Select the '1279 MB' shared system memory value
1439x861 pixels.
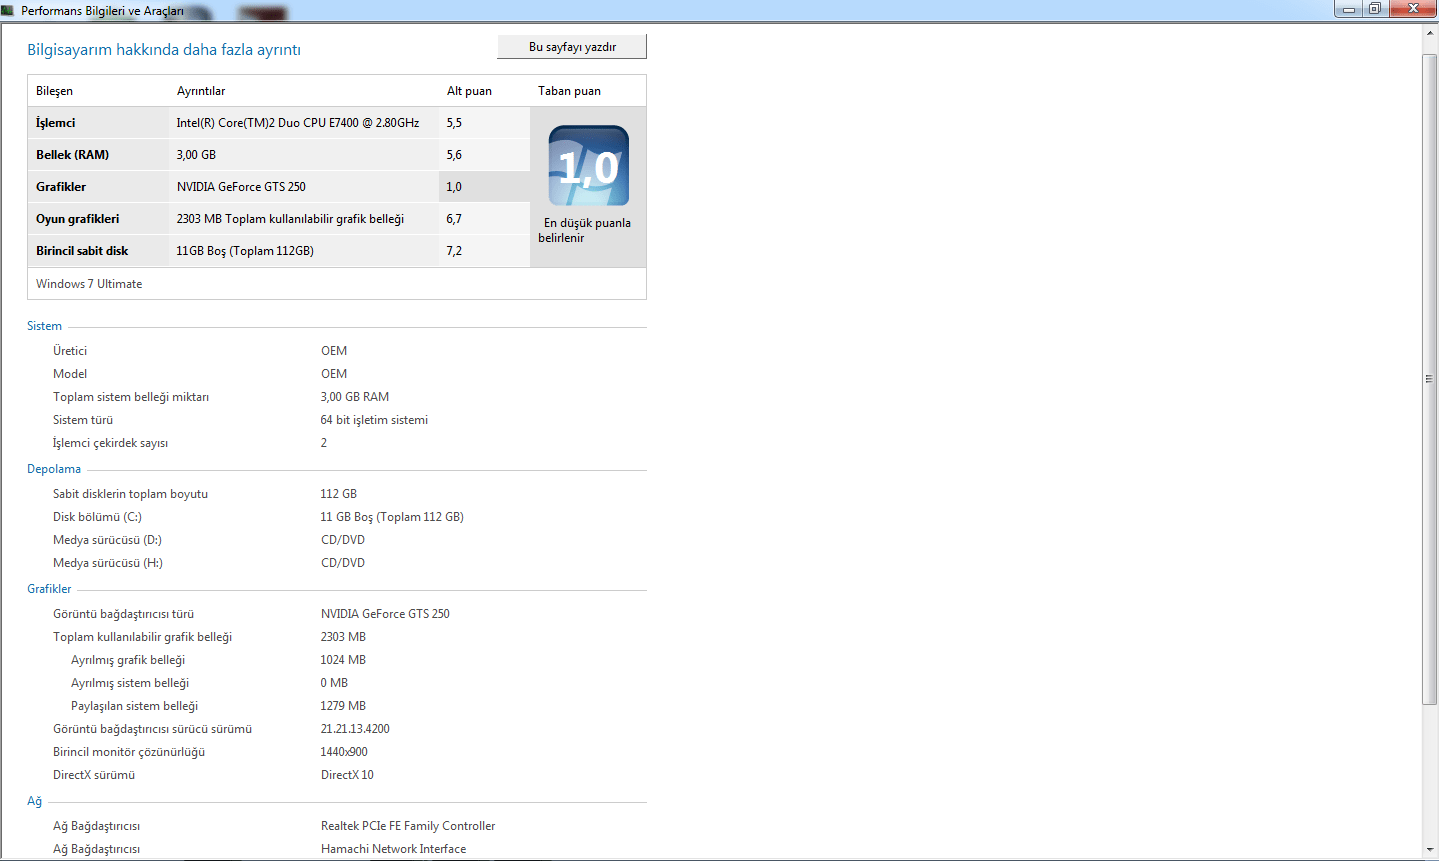[x=343, y=706]
